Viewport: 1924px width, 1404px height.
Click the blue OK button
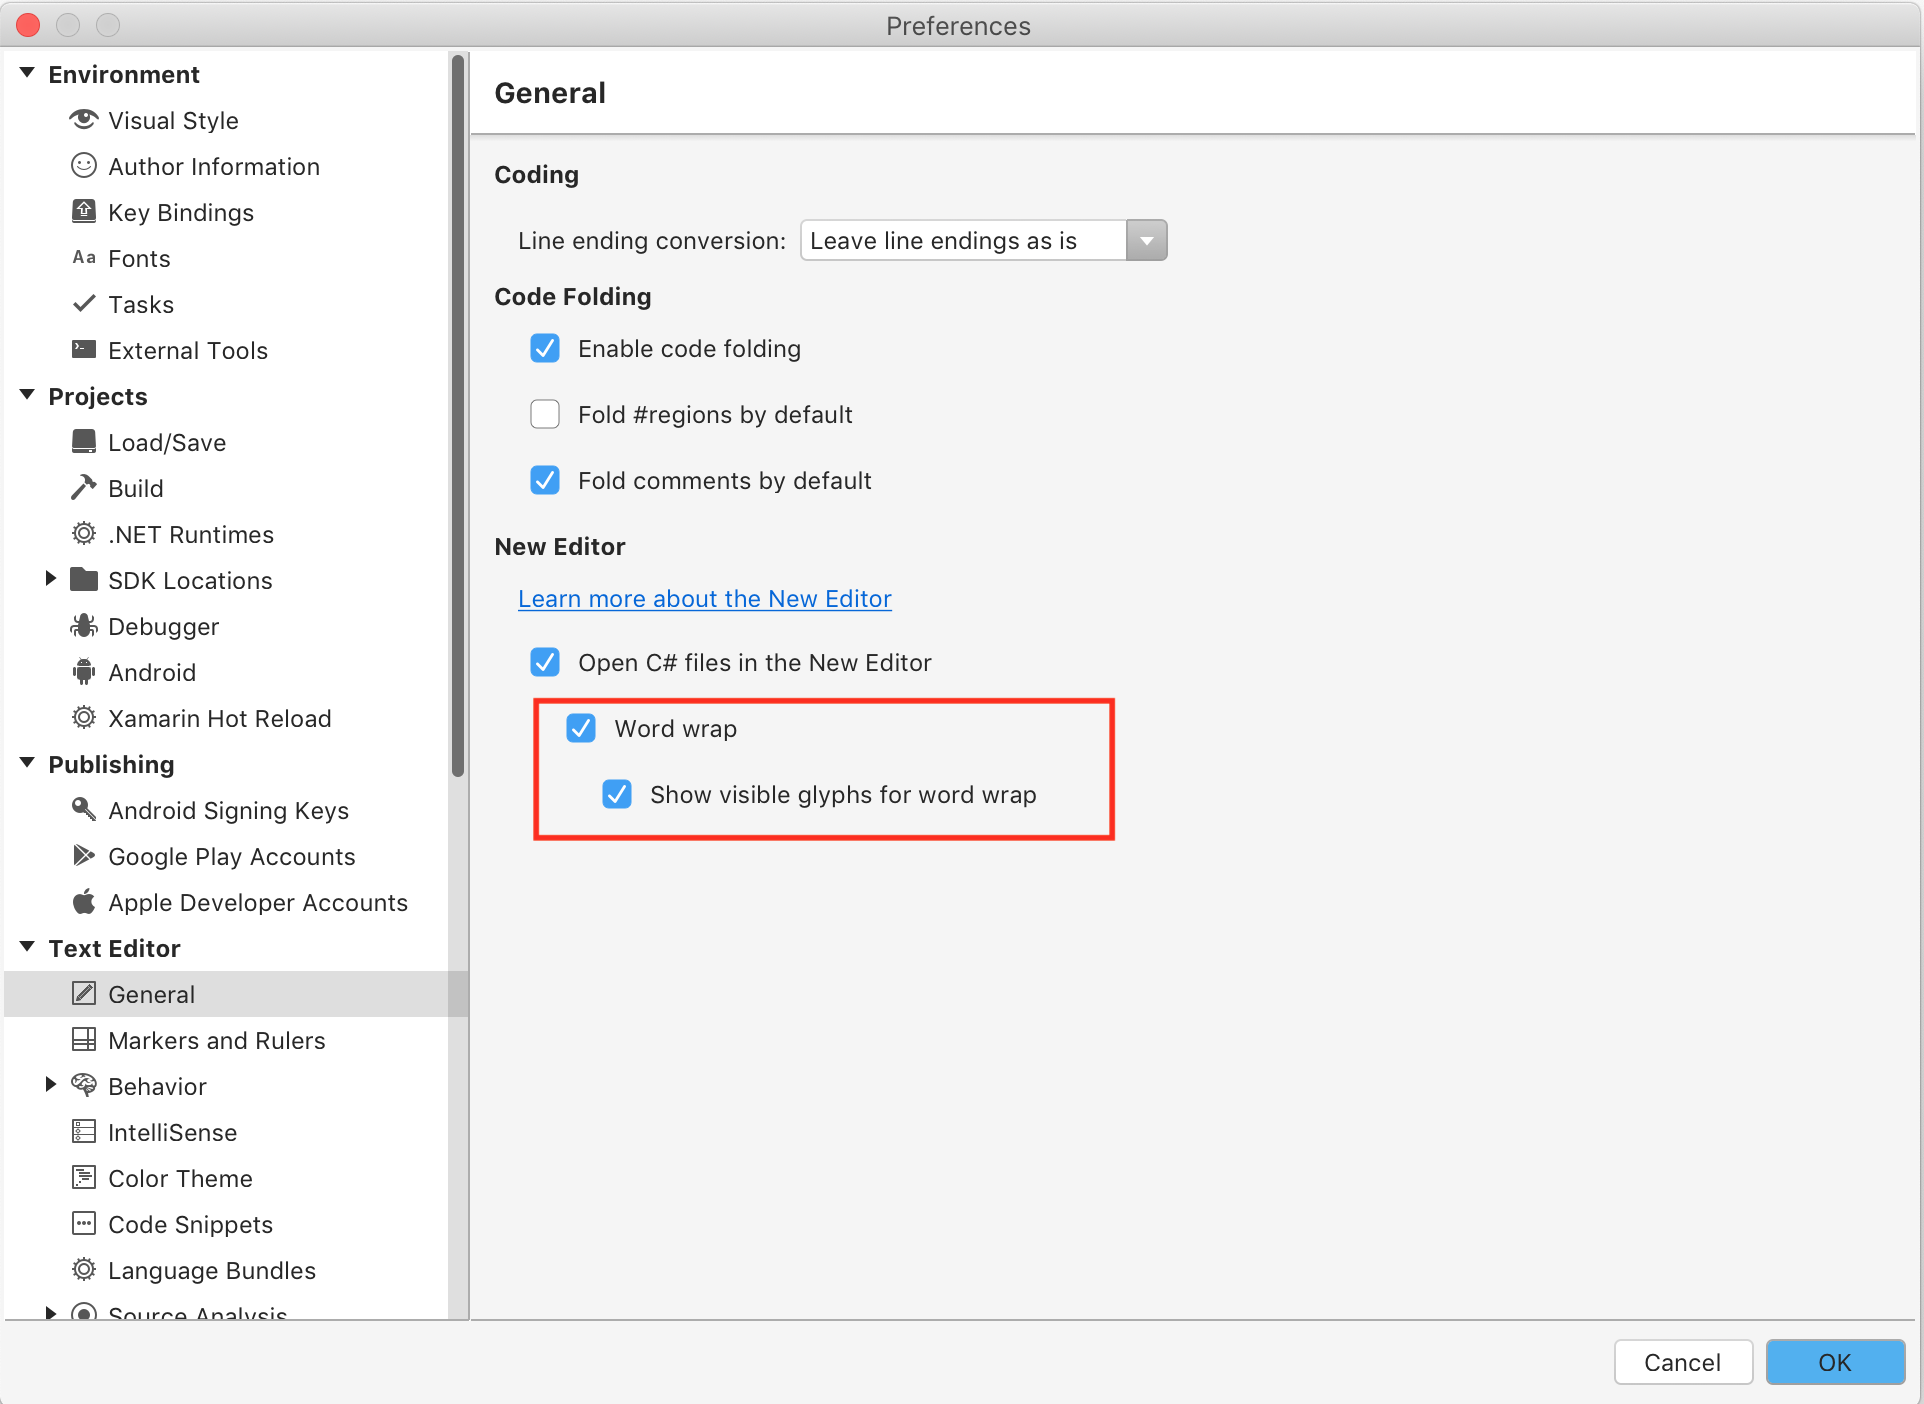pos(1834,1362)
